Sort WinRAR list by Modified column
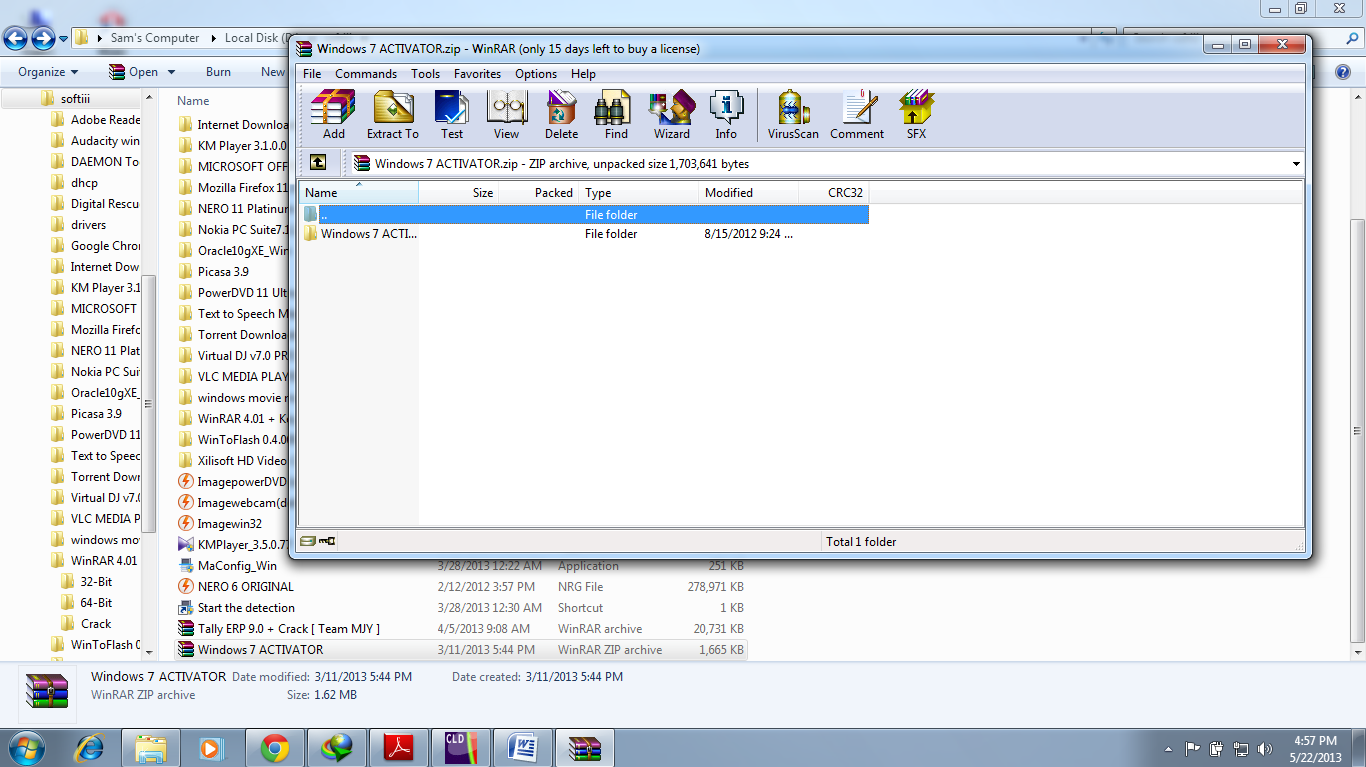 (748, 193)
